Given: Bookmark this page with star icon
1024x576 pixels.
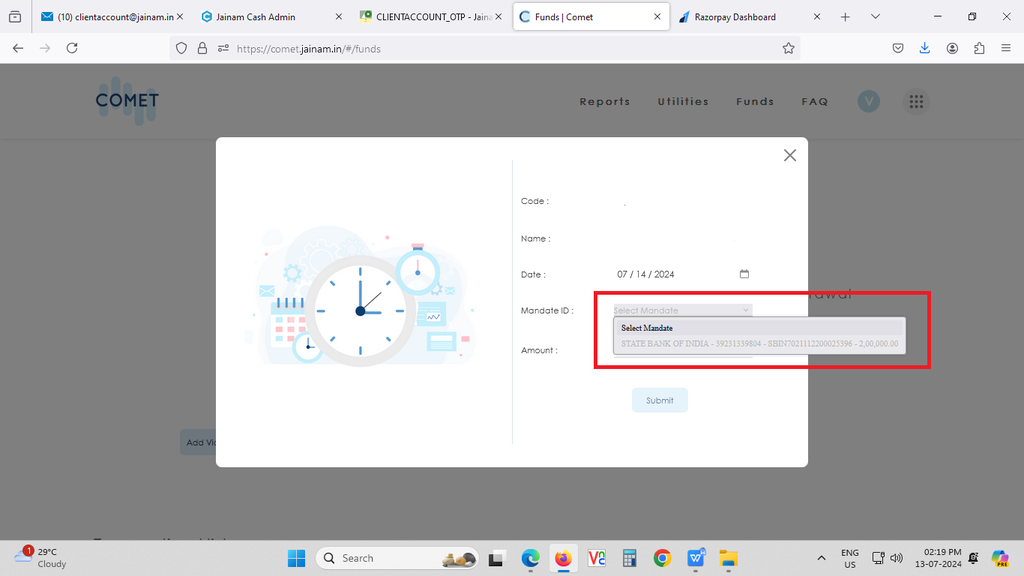Looking at the screenshot, I should [788, 48].
